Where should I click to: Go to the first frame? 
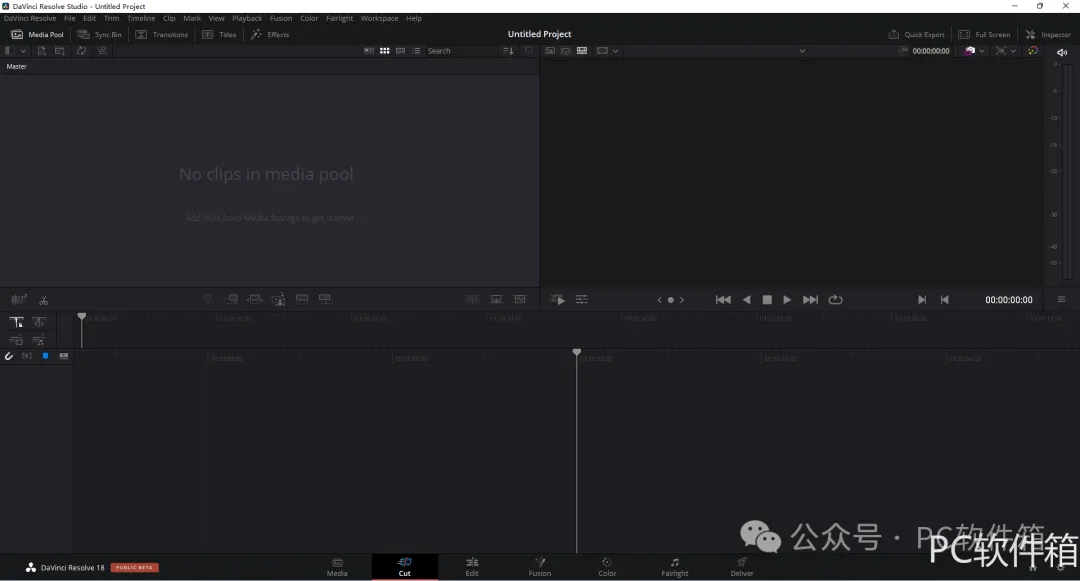[723, 299]
